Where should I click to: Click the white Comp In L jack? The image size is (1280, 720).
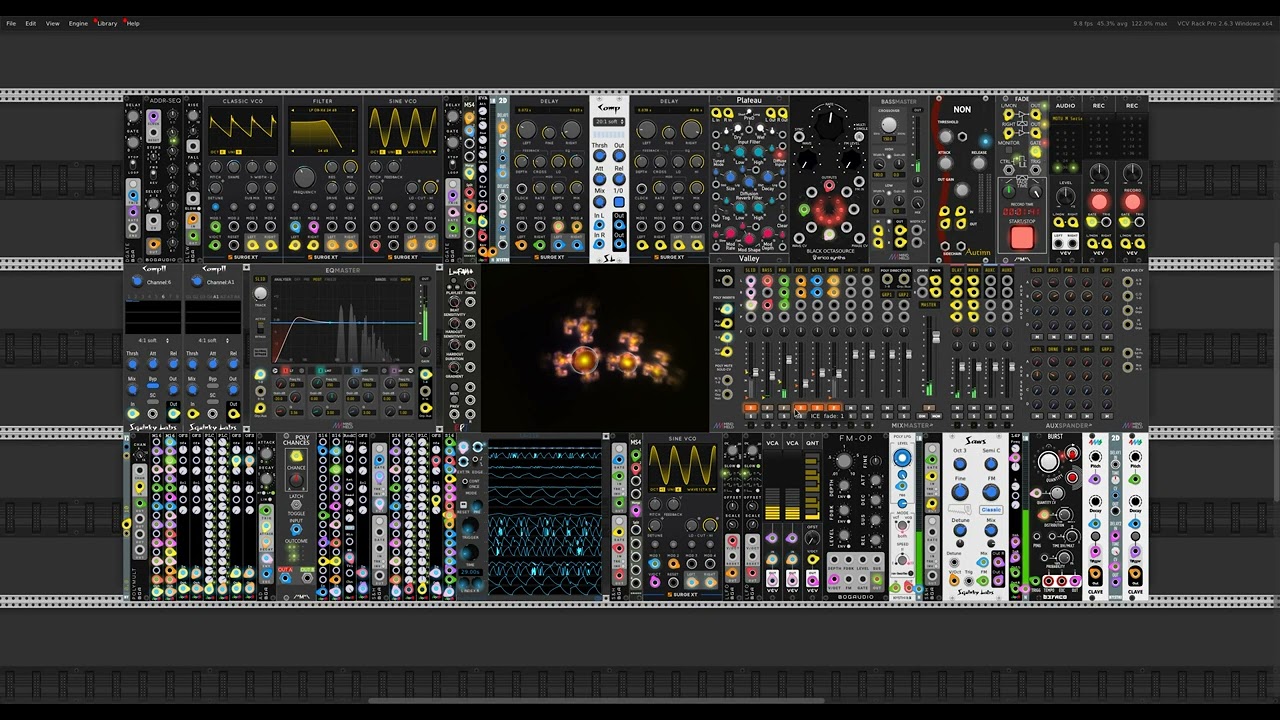[x=599, y=225]
